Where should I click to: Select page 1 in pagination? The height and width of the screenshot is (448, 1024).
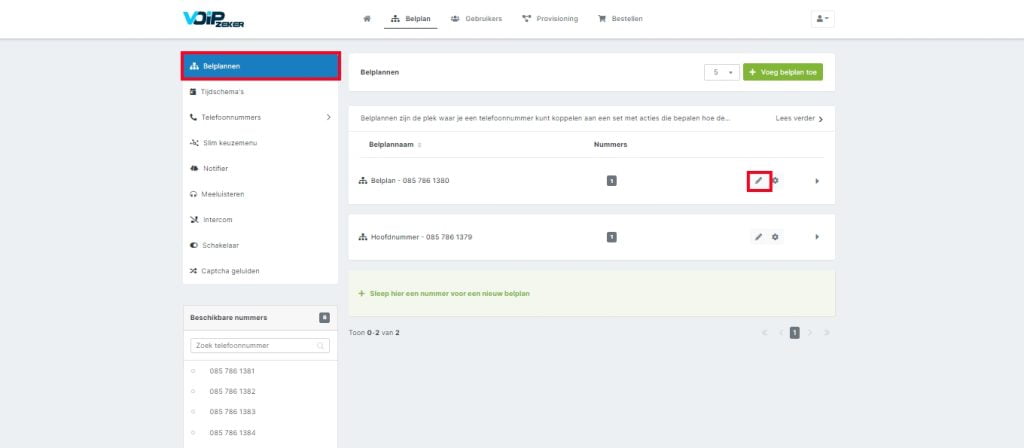coord(795,333)
